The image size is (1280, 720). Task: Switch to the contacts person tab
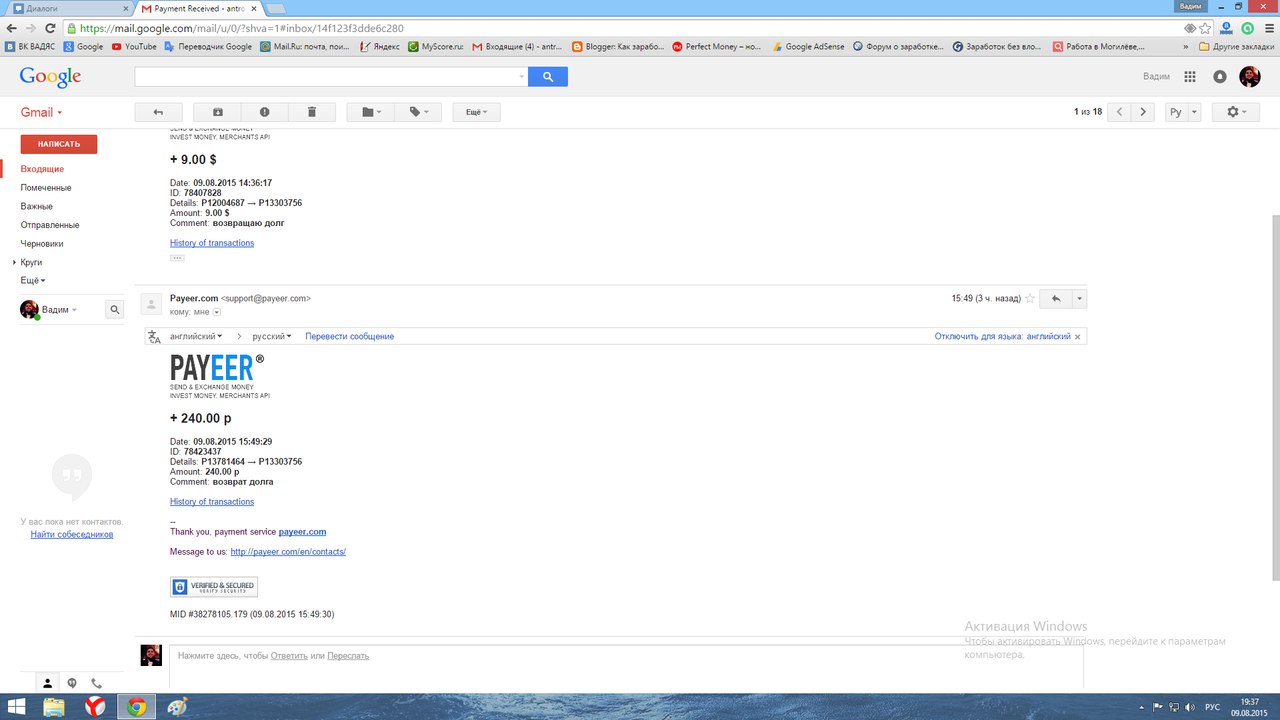click(x=47, y=684)
